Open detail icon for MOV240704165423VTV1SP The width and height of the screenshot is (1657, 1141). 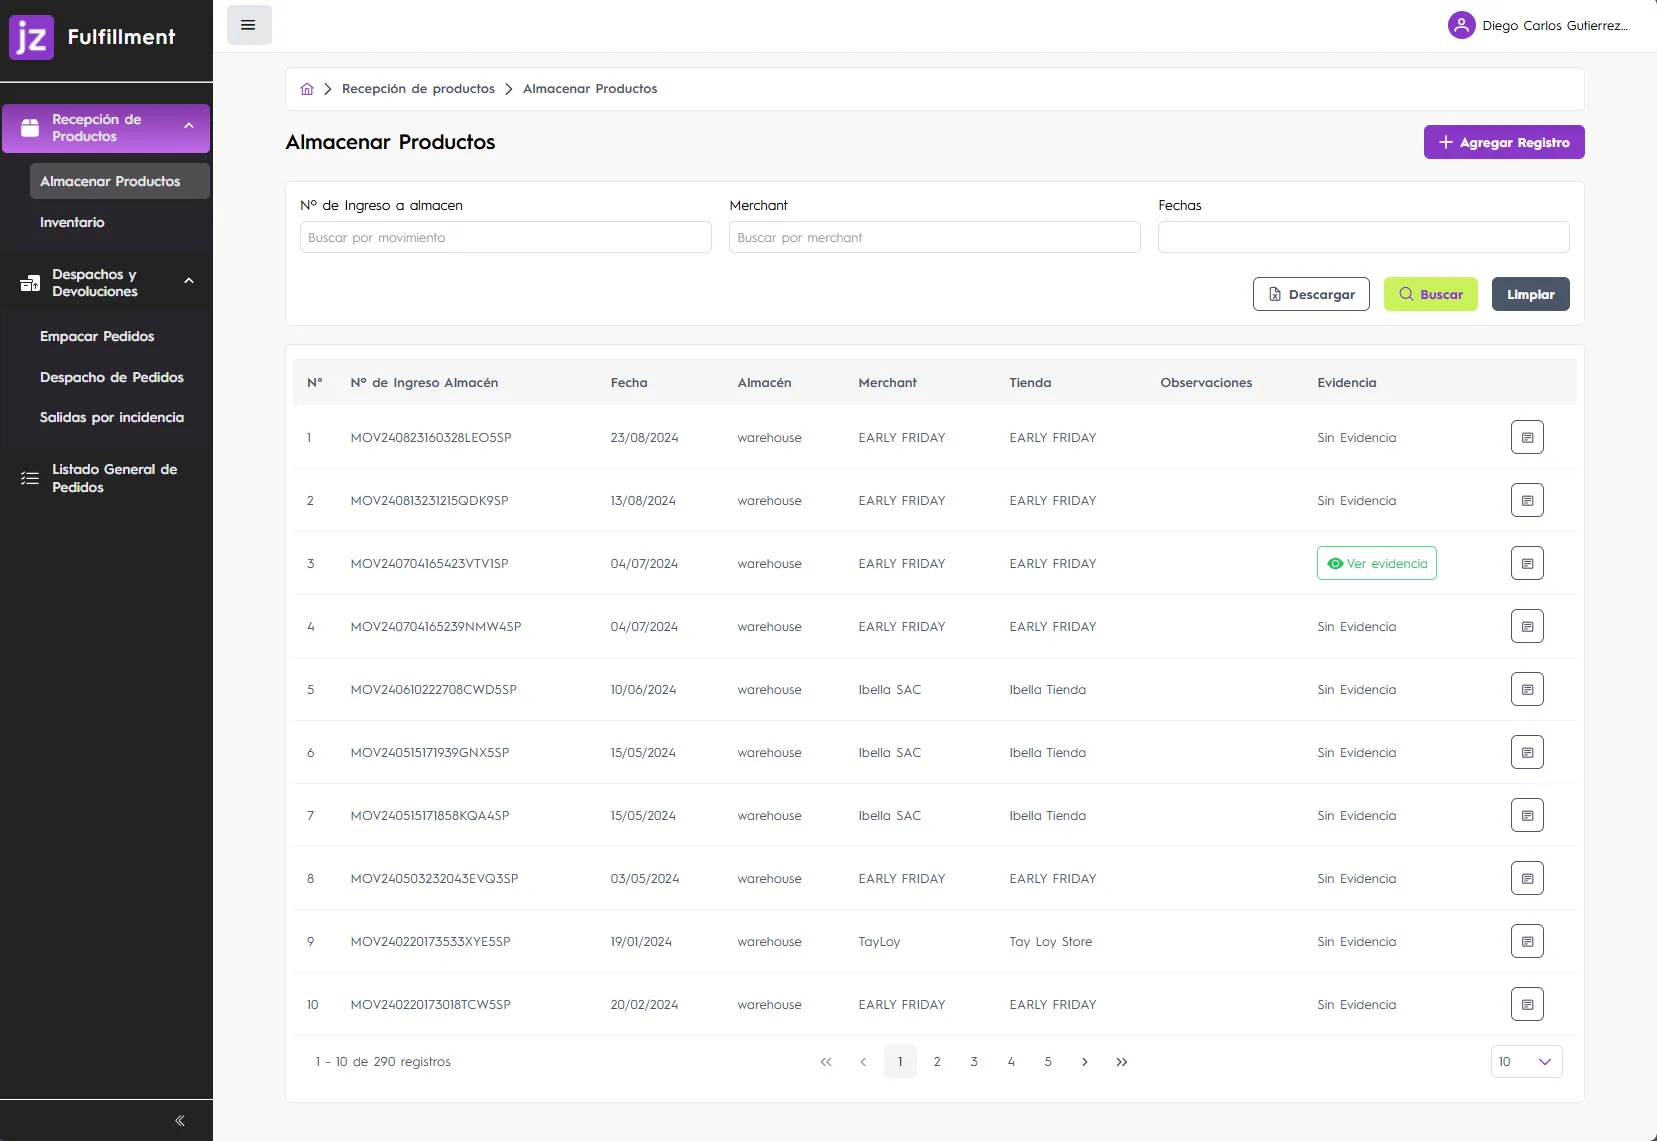tap(1527, 563)
